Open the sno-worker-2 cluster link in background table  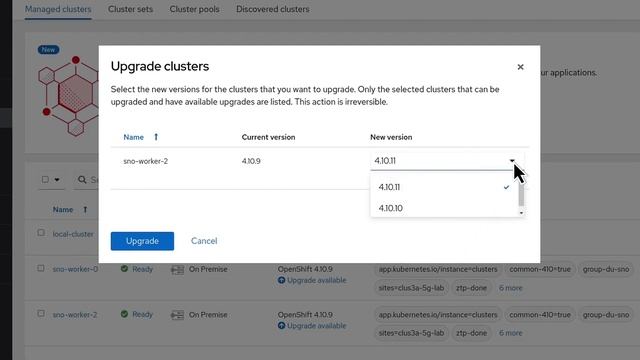[75, 315]
